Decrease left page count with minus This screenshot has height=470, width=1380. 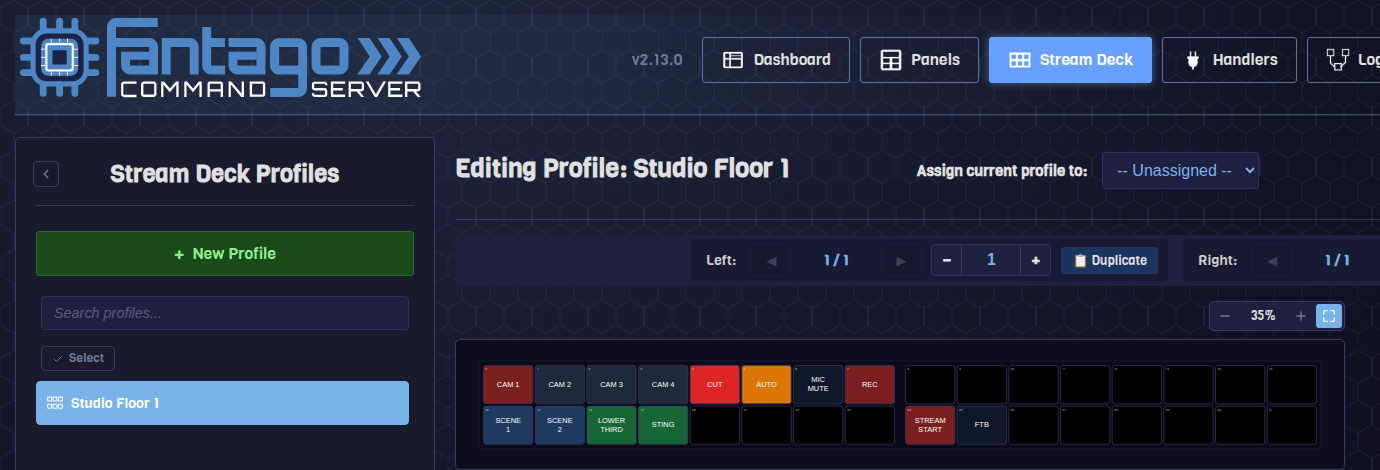[947, 261]
